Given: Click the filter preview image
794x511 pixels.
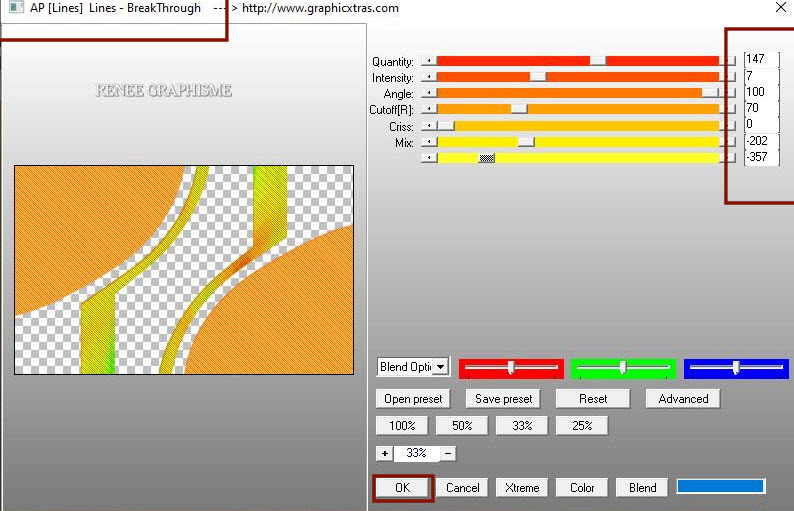Looking at the screenshot, I should tap(184, 270).
